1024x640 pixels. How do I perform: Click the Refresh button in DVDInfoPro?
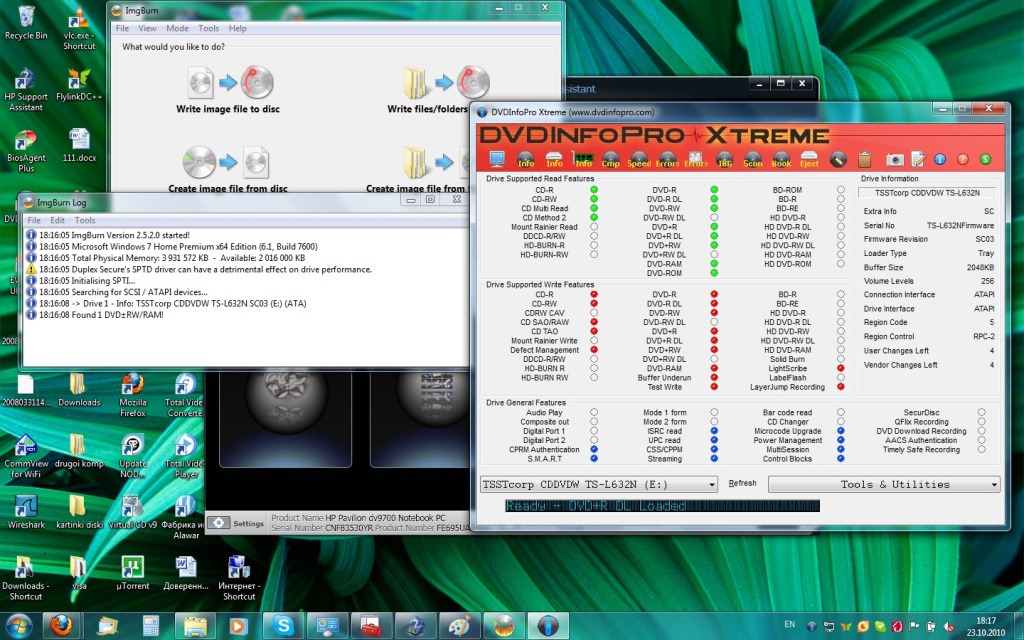coord(742,483)
